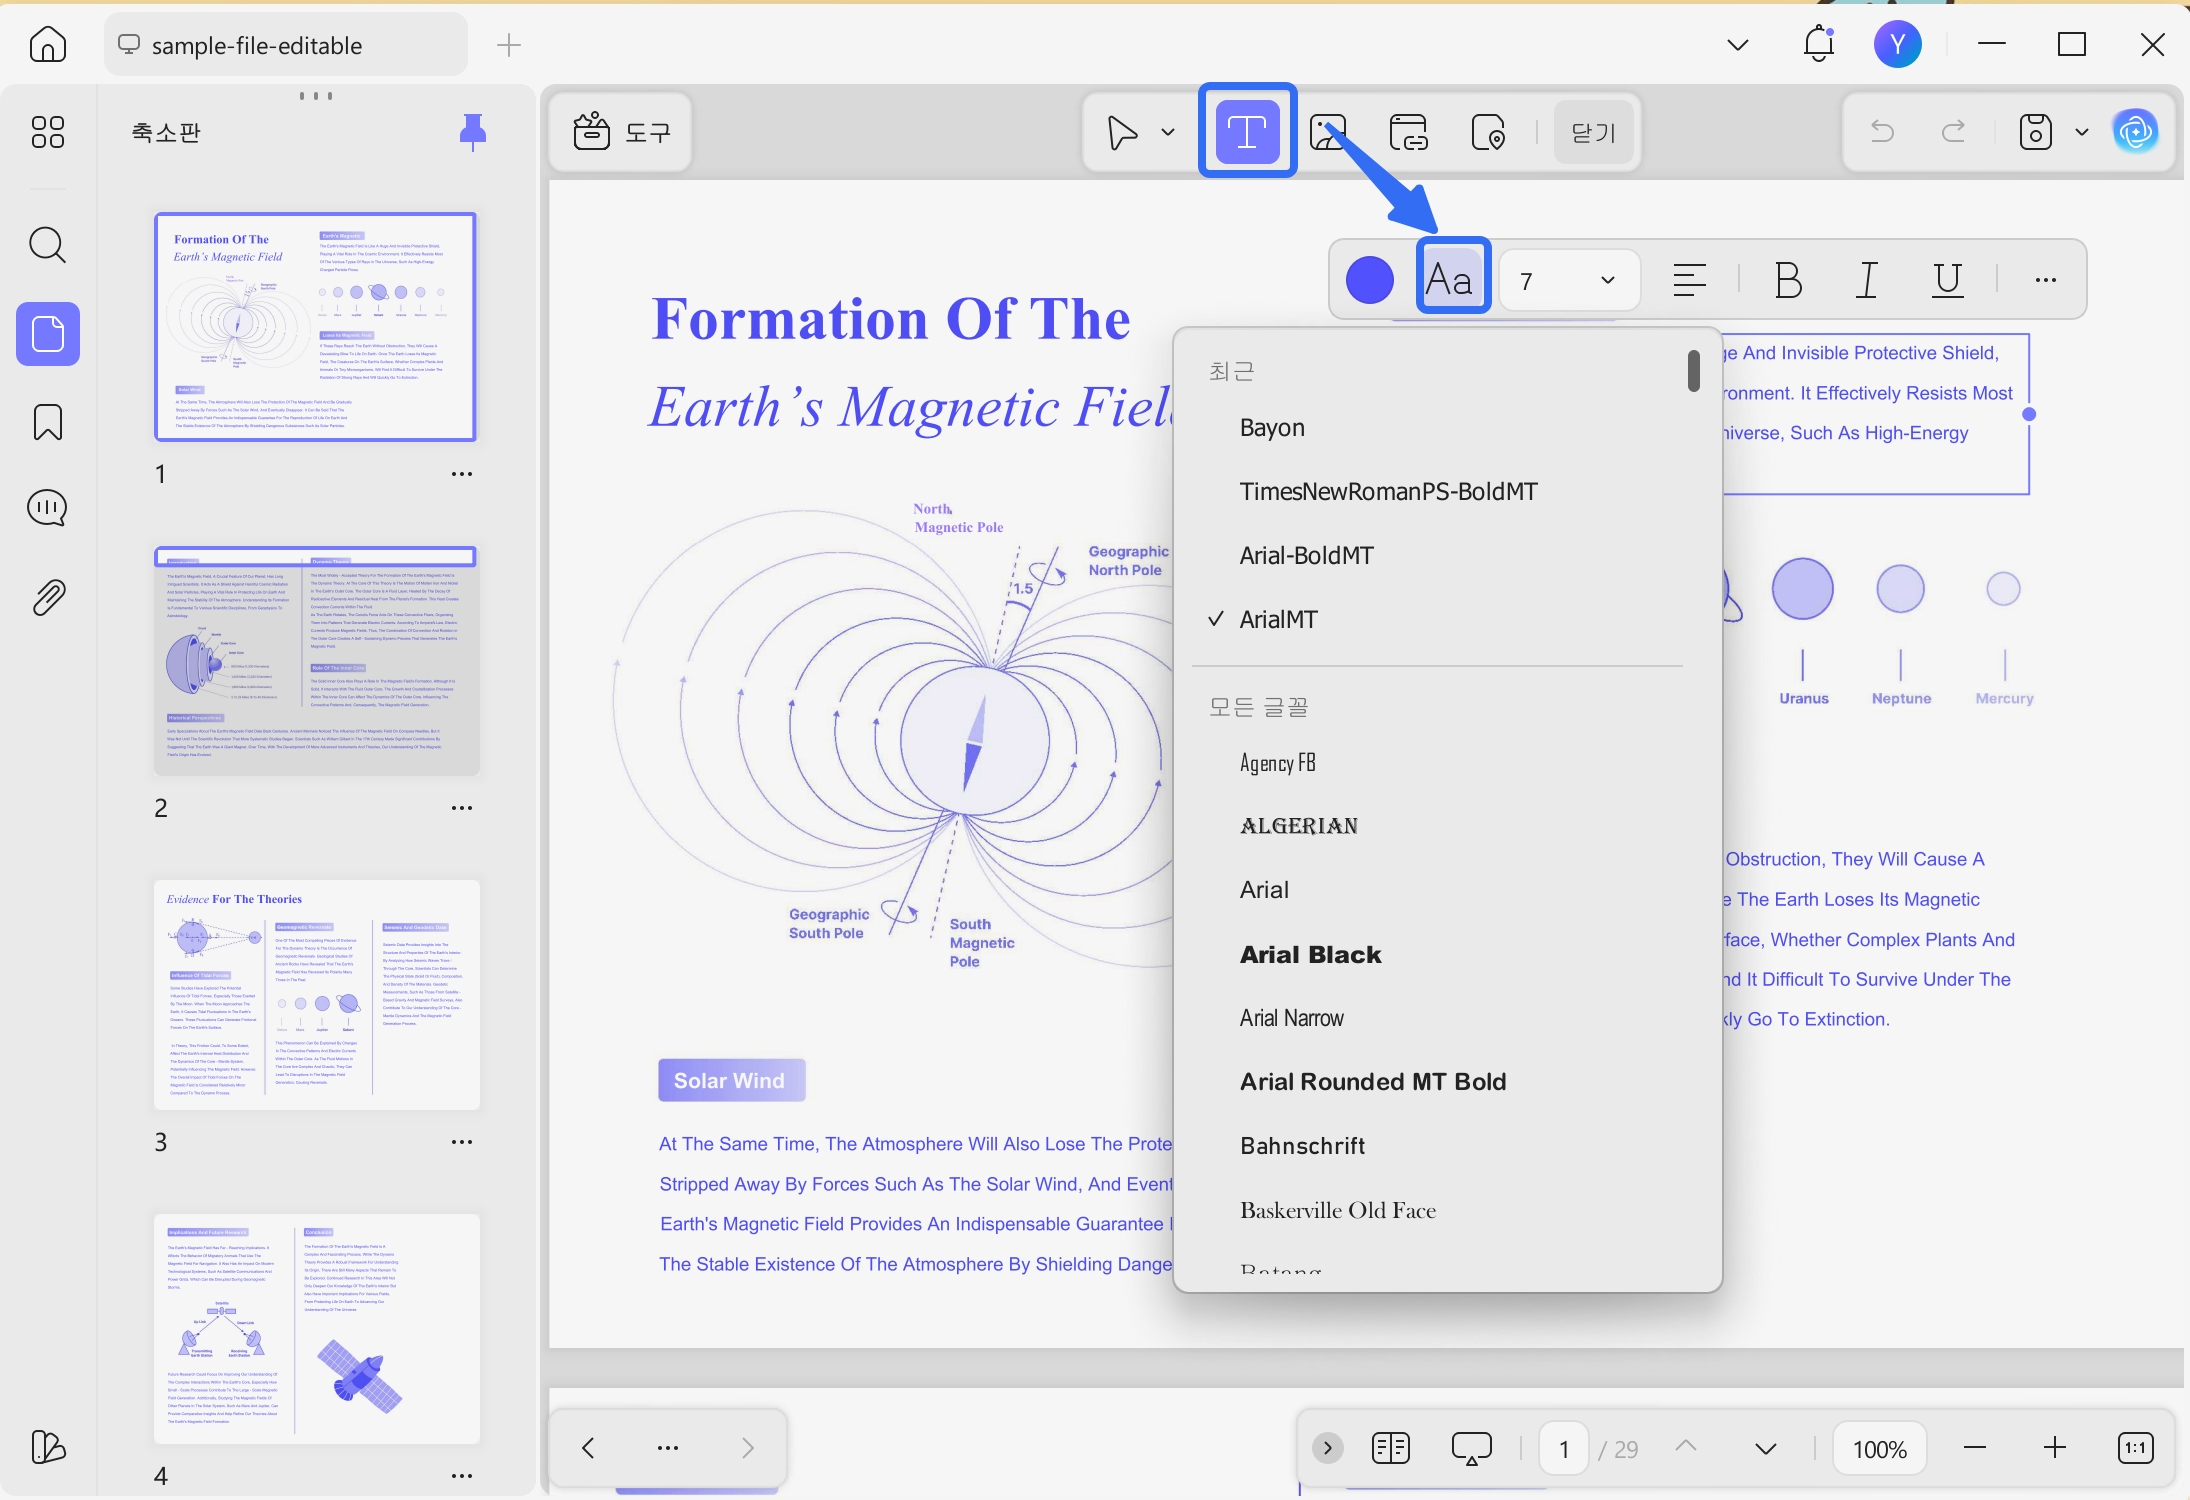Open the search panel magnifier
The height and width of the screenshot is (1500, 2190).
point(48,245)
